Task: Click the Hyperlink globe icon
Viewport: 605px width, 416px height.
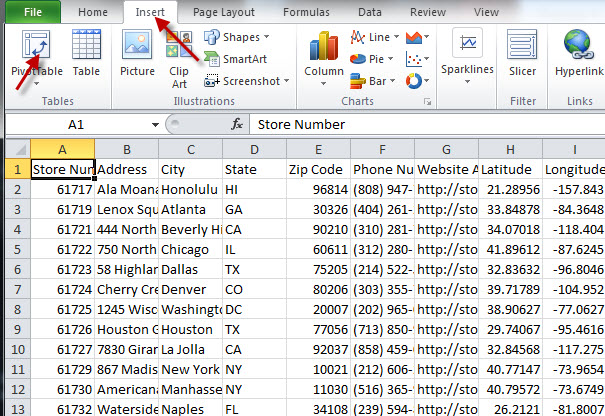Action: (577, 44)
